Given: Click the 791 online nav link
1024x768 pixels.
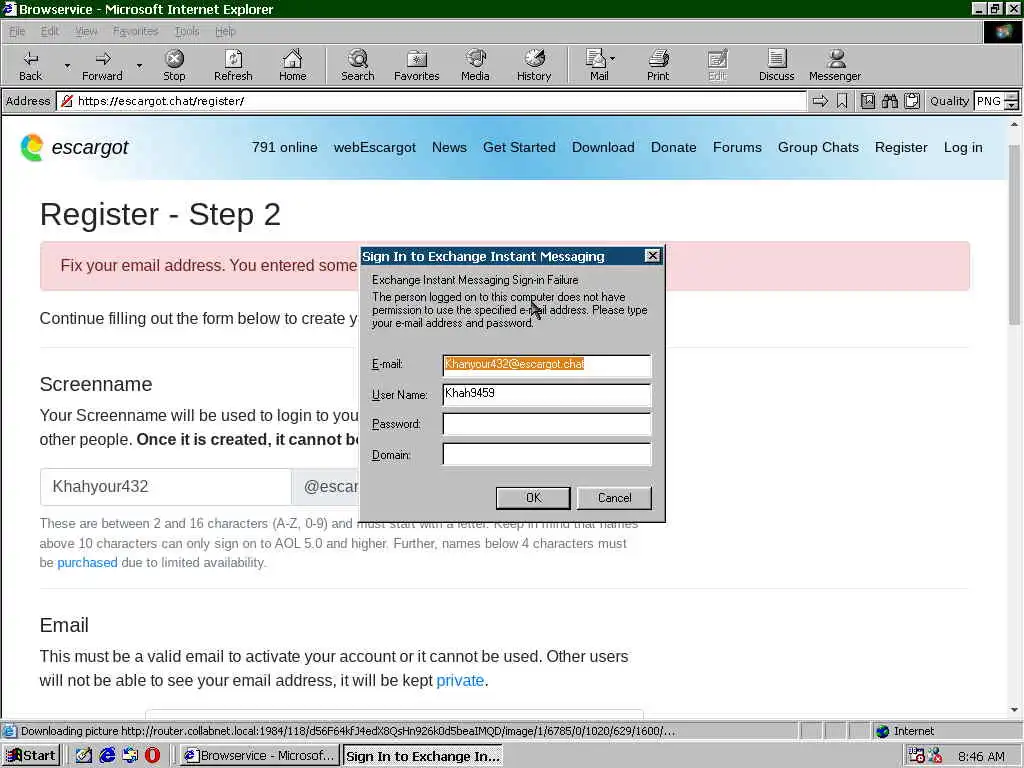Looking at the screenshot, I should click(x=285, y=148).
